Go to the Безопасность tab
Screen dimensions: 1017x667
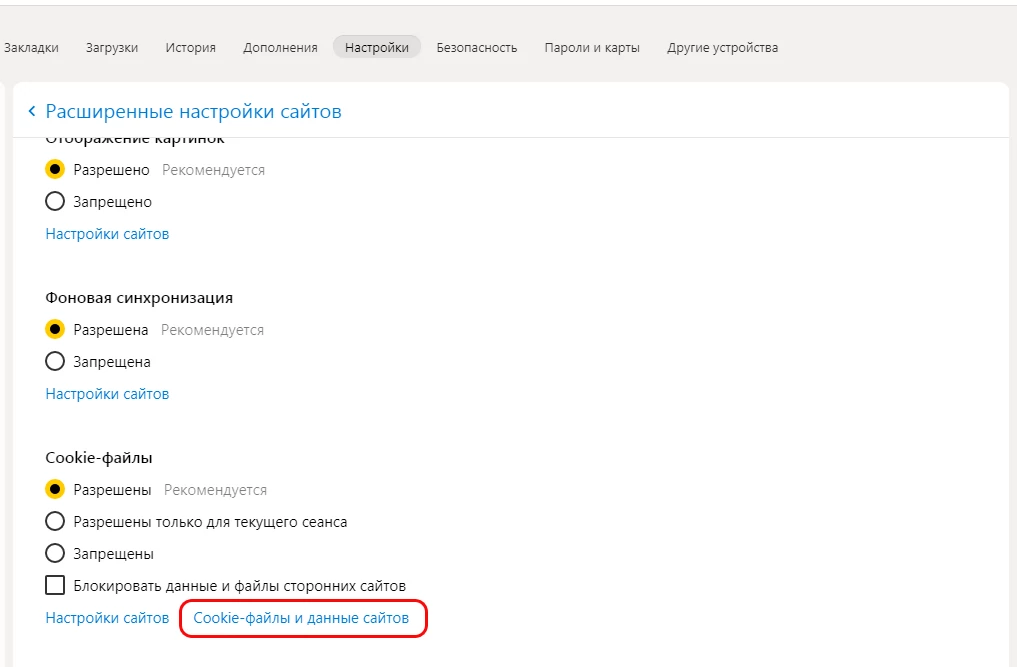pyautogui.click(x=476, y=47)
